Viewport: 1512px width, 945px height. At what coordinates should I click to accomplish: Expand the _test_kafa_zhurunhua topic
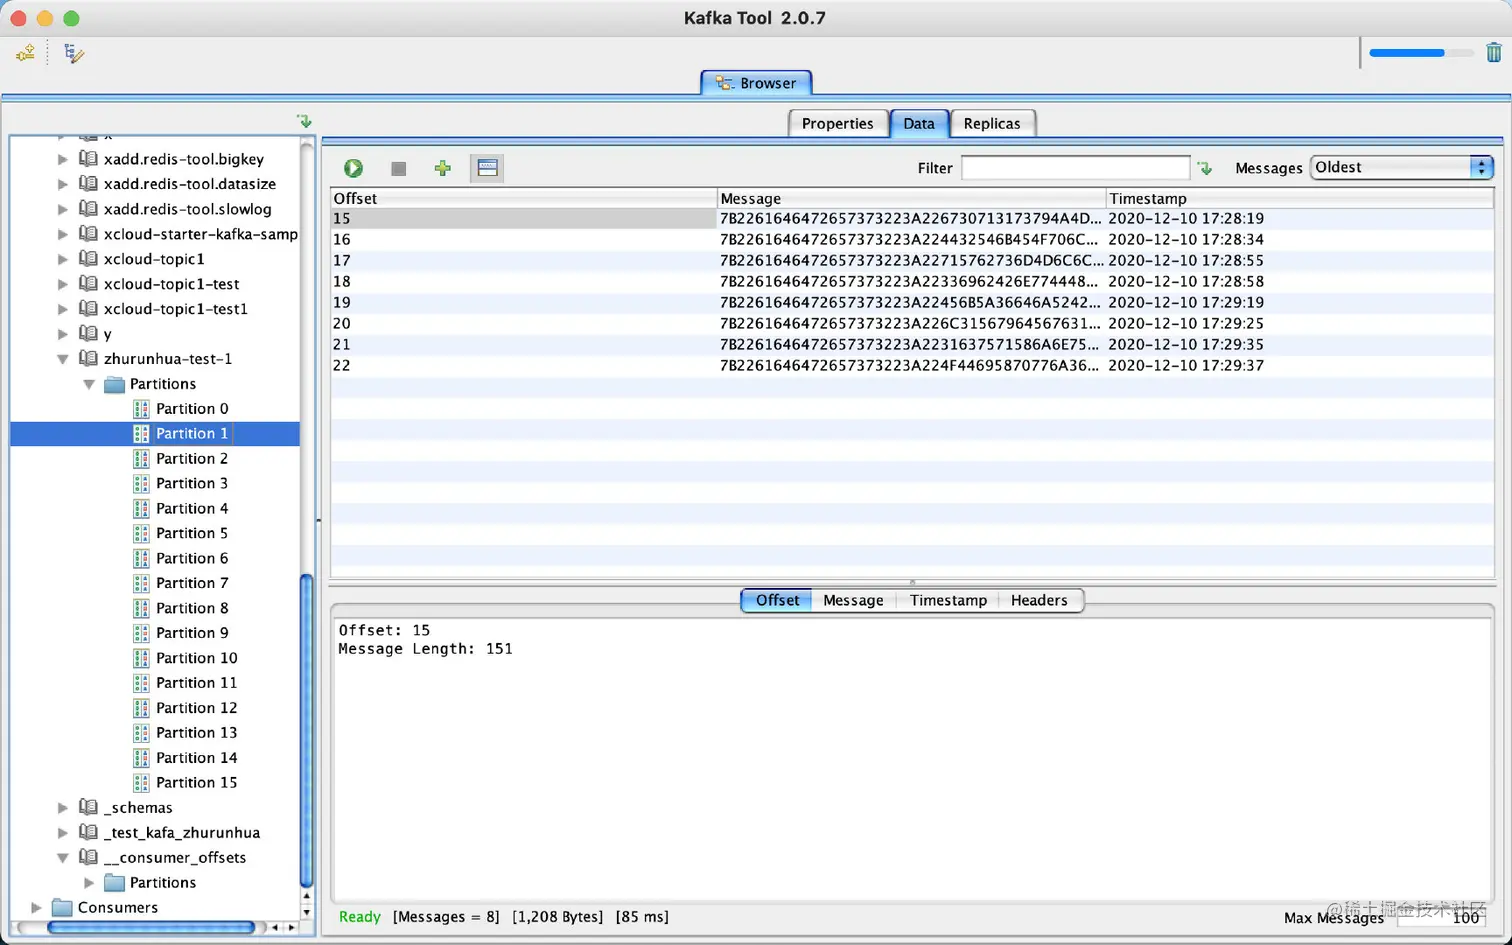[x=62, y=833]
